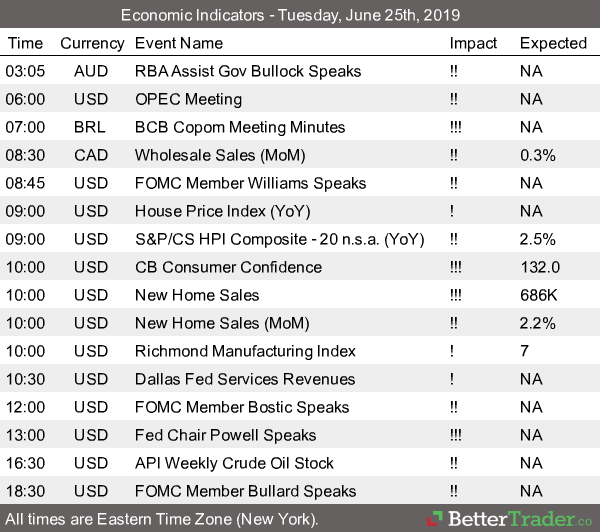
Task: Open Fed Chair Powell Speaks event
Action: coord(225,435)
